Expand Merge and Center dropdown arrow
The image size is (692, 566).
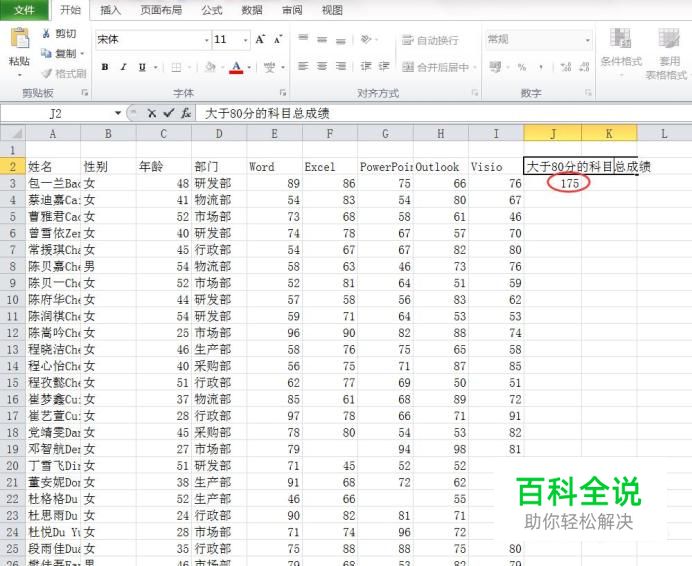click(474, 68)
